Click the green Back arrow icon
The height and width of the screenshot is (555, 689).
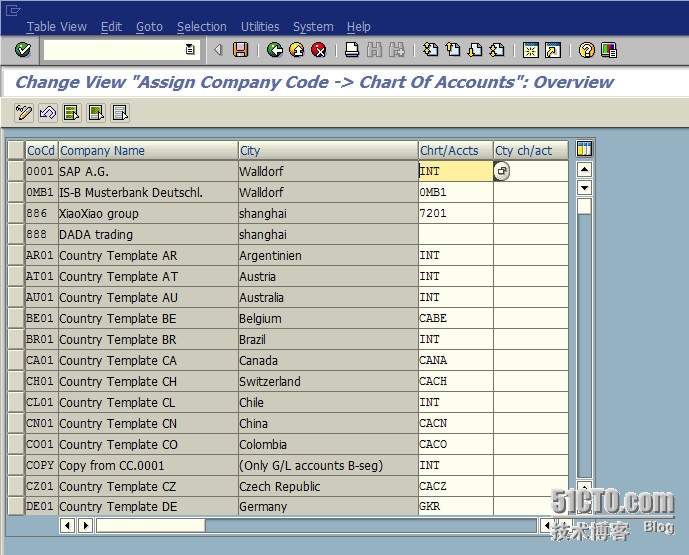(275, 50)
